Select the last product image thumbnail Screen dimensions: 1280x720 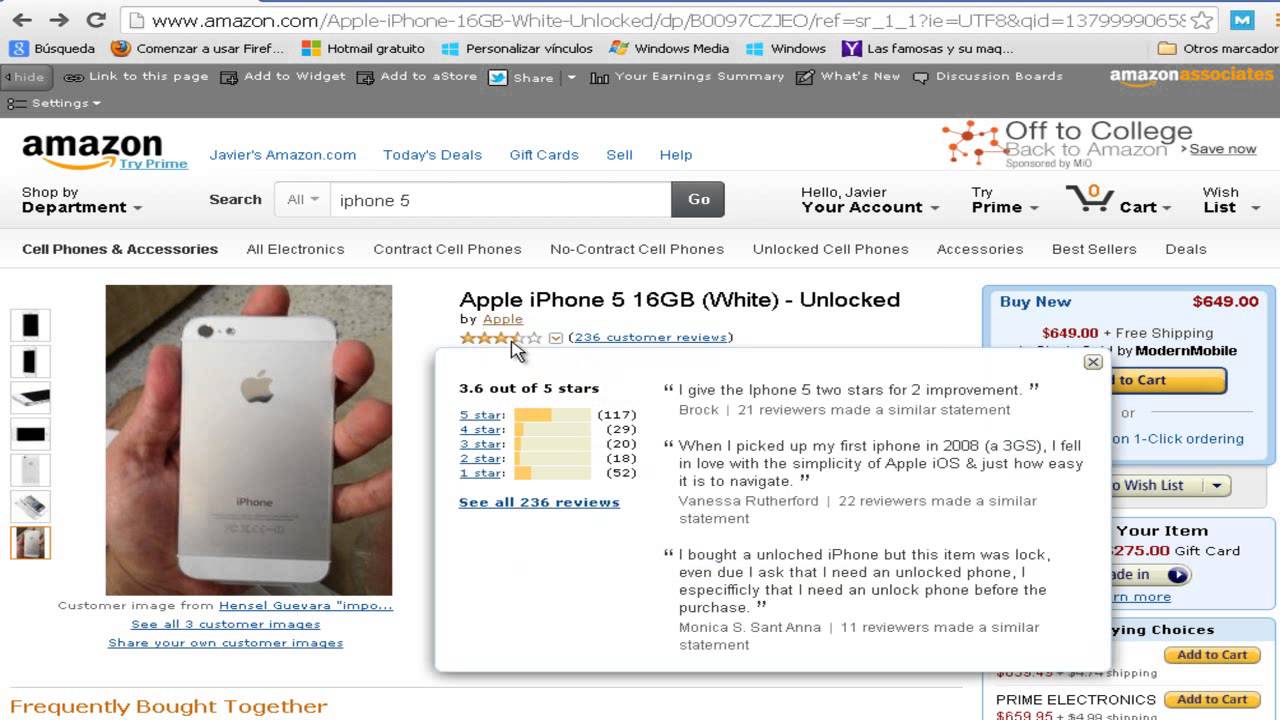pos(30,542)
